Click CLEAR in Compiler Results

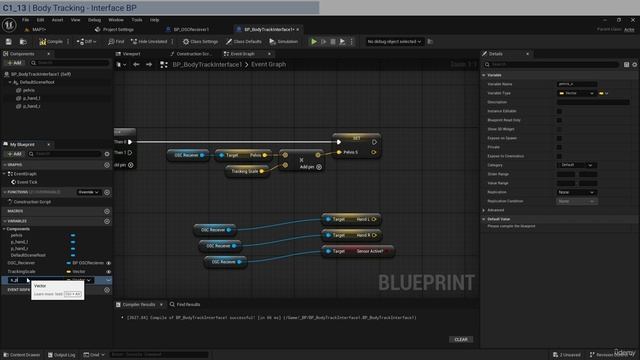(x=461, y=340)
